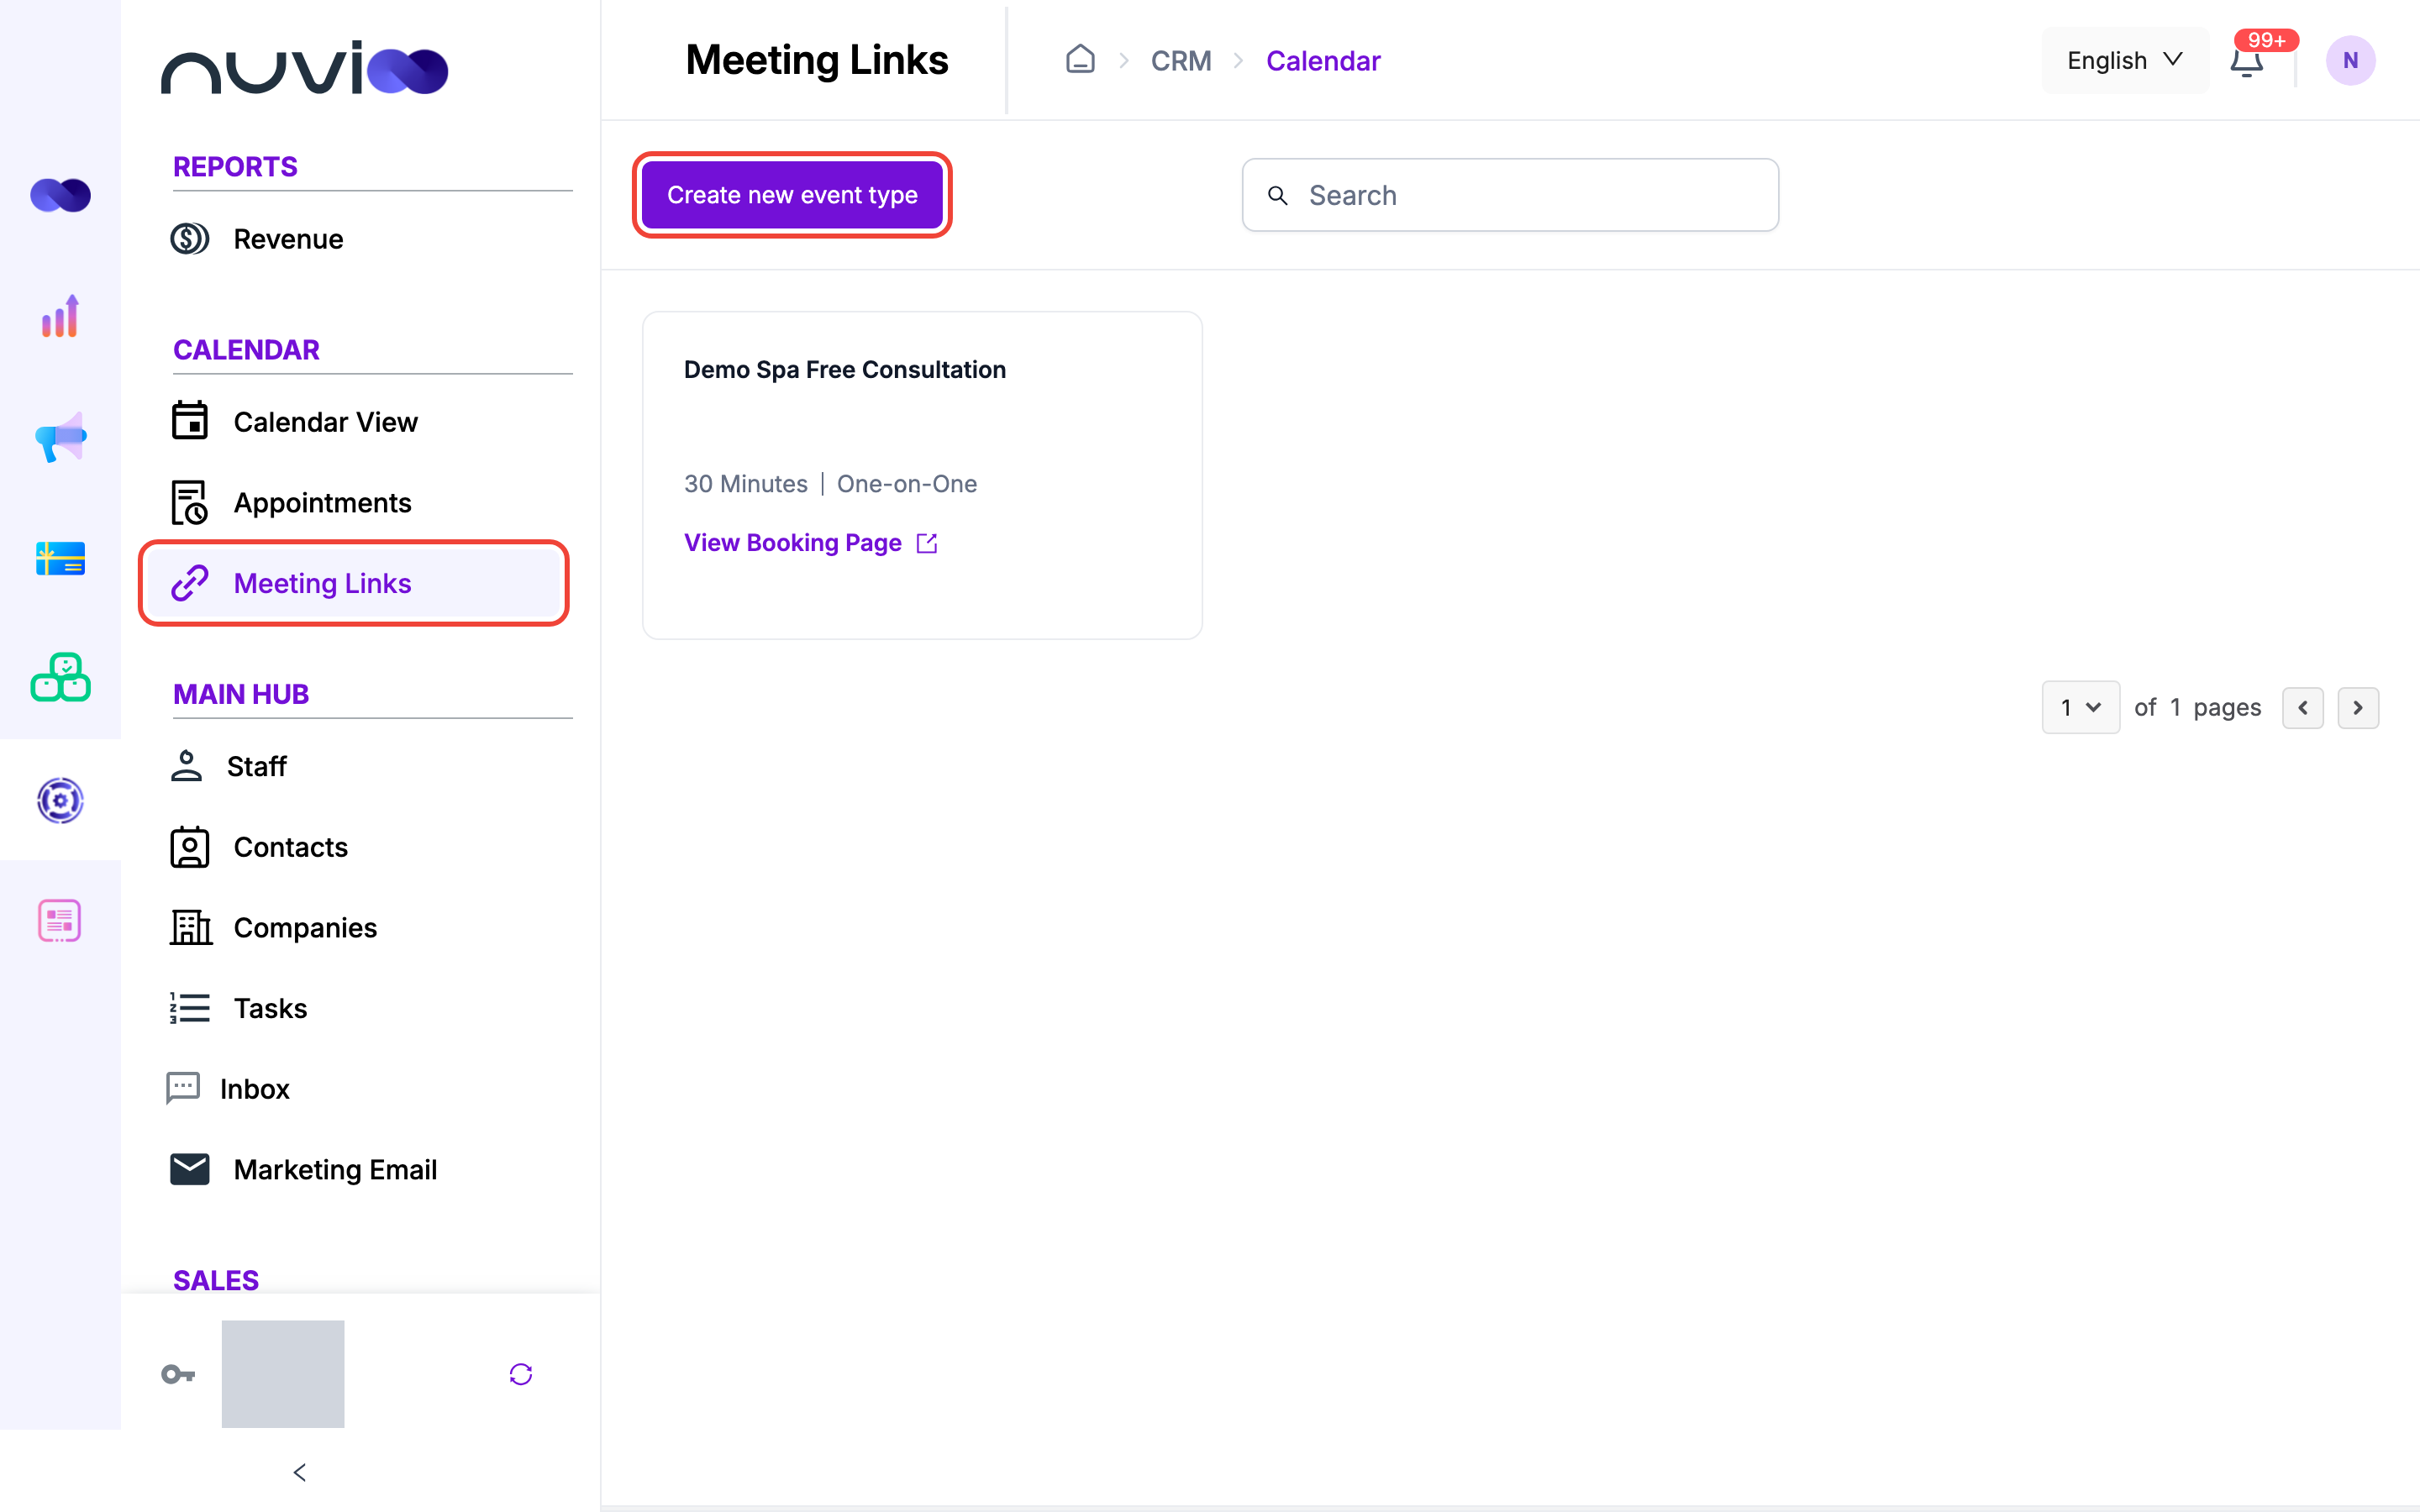Click the nuvi logo in the sidebar header
Viewport: 2420px width, 1512px height.
click(304, 68)
